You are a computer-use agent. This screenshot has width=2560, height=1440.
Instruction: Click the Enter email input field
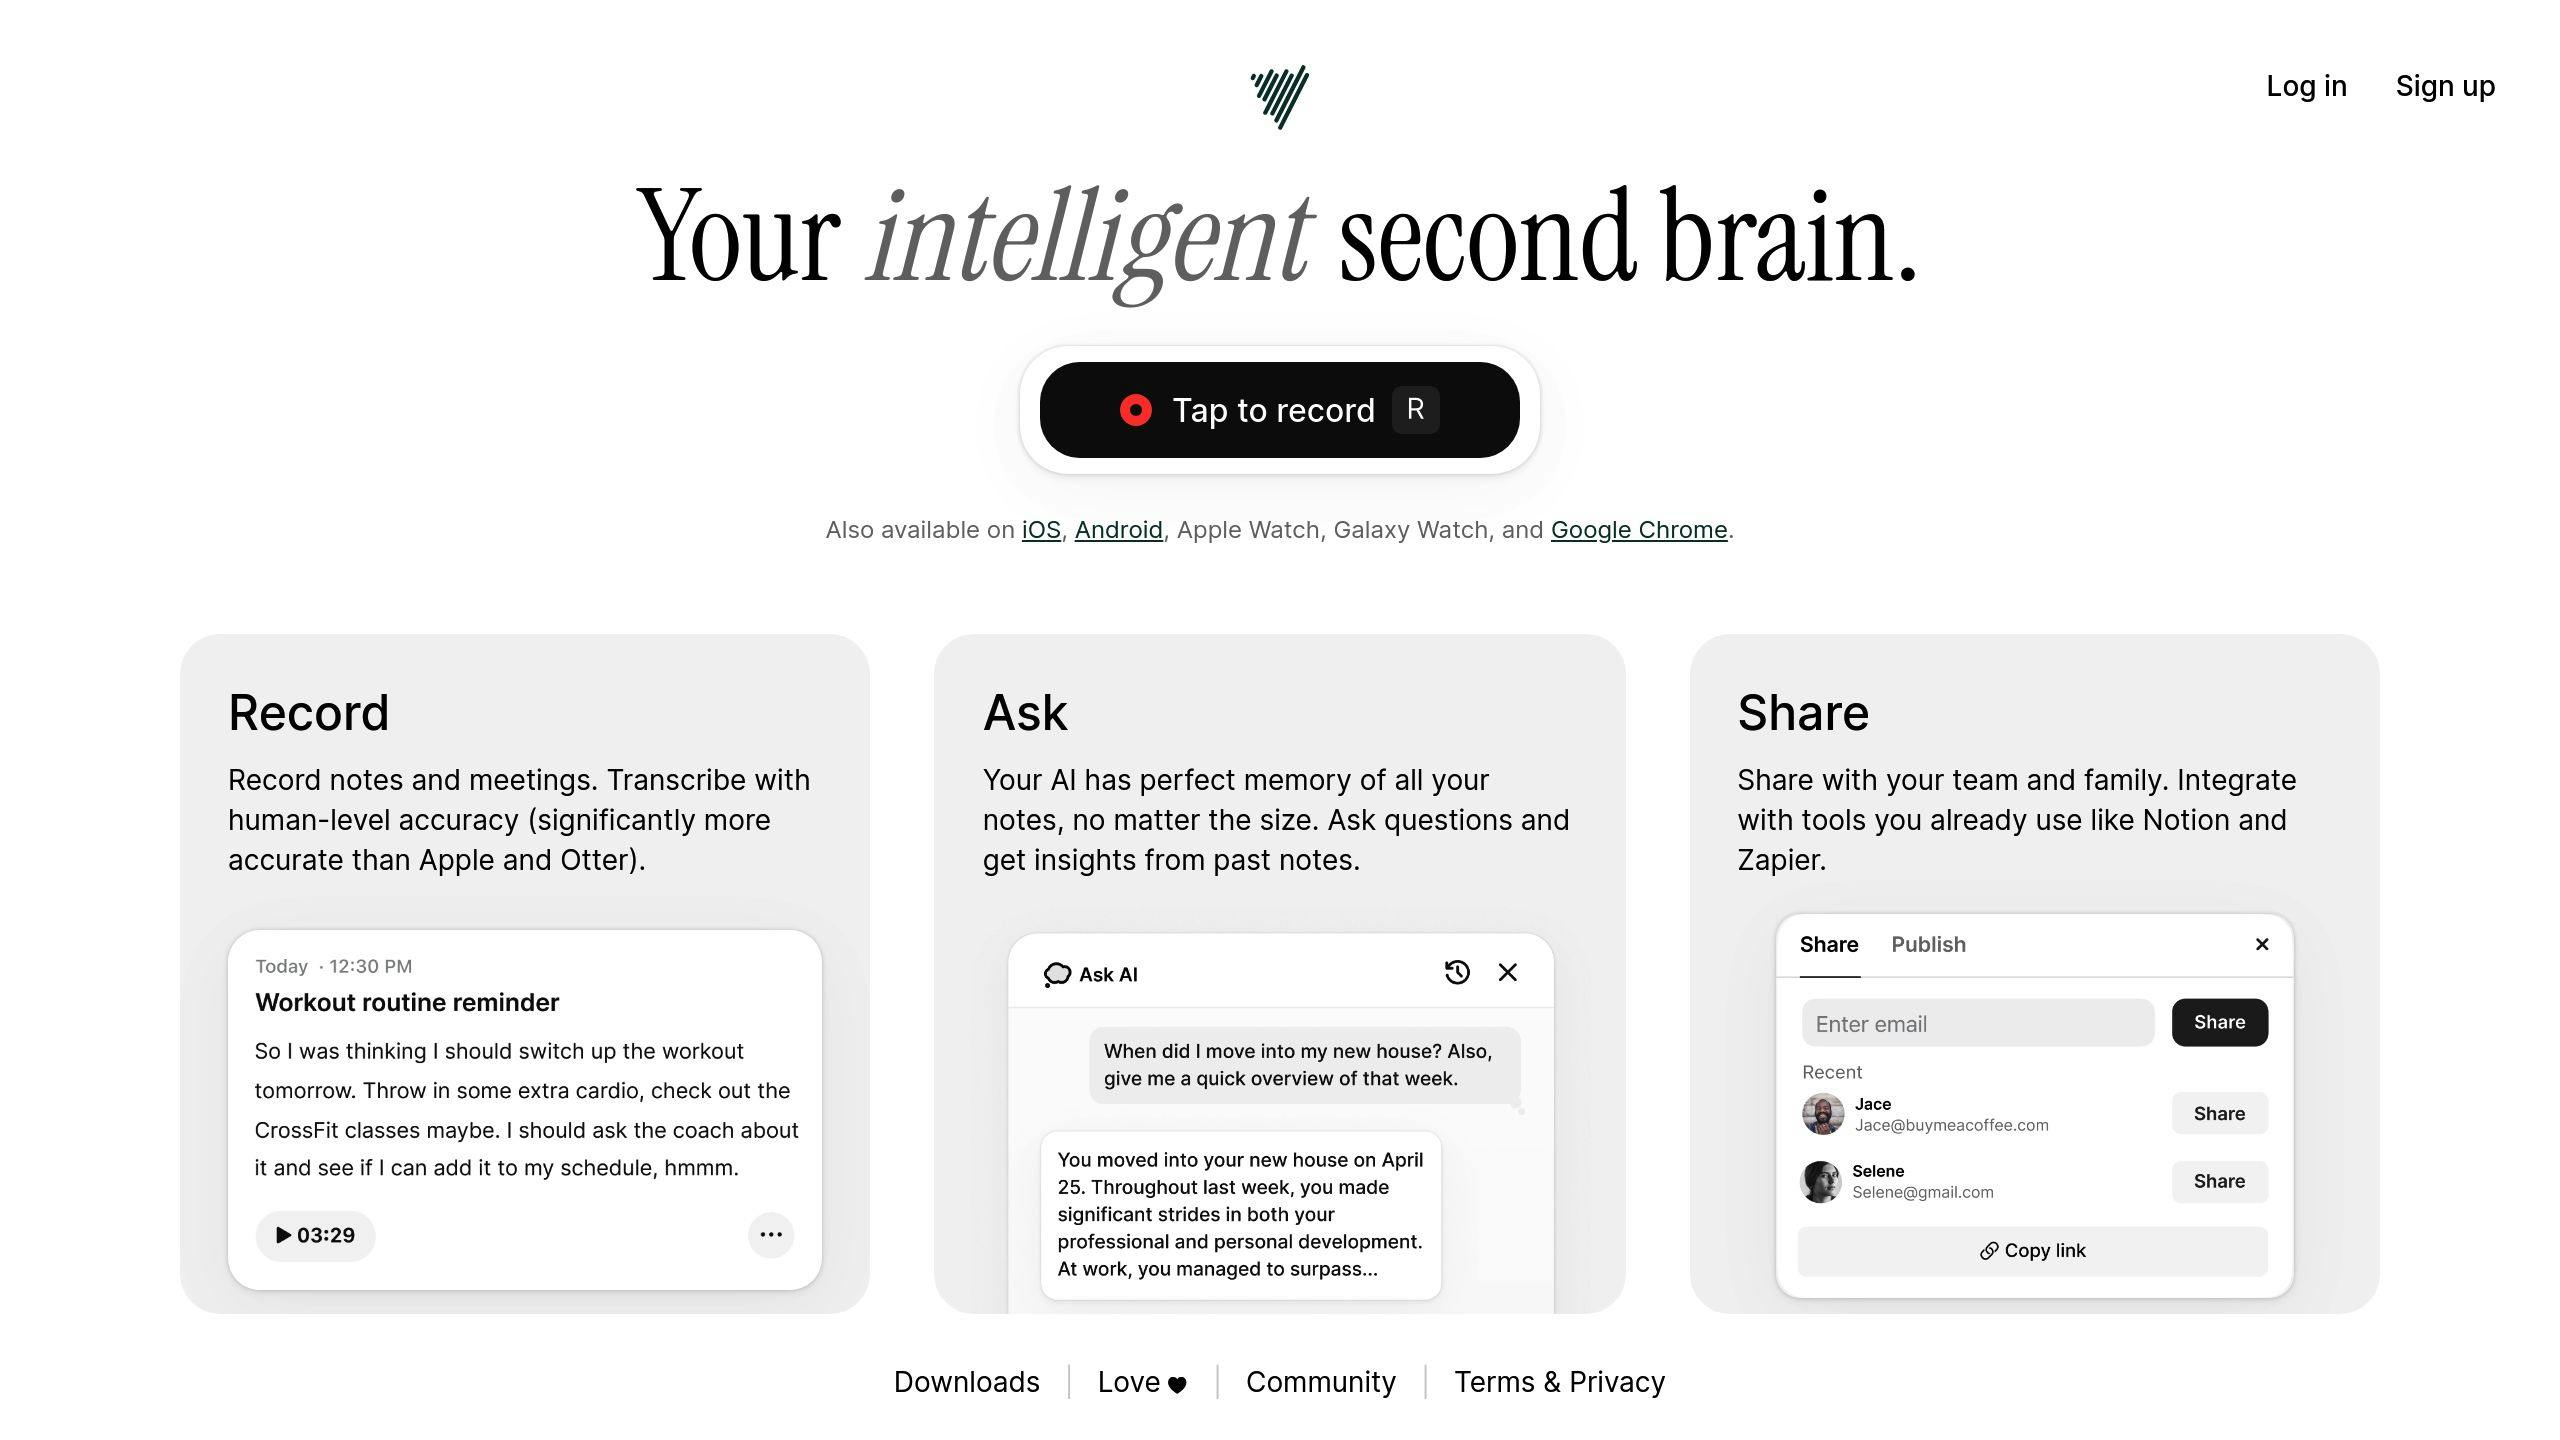[1976, 1023]
